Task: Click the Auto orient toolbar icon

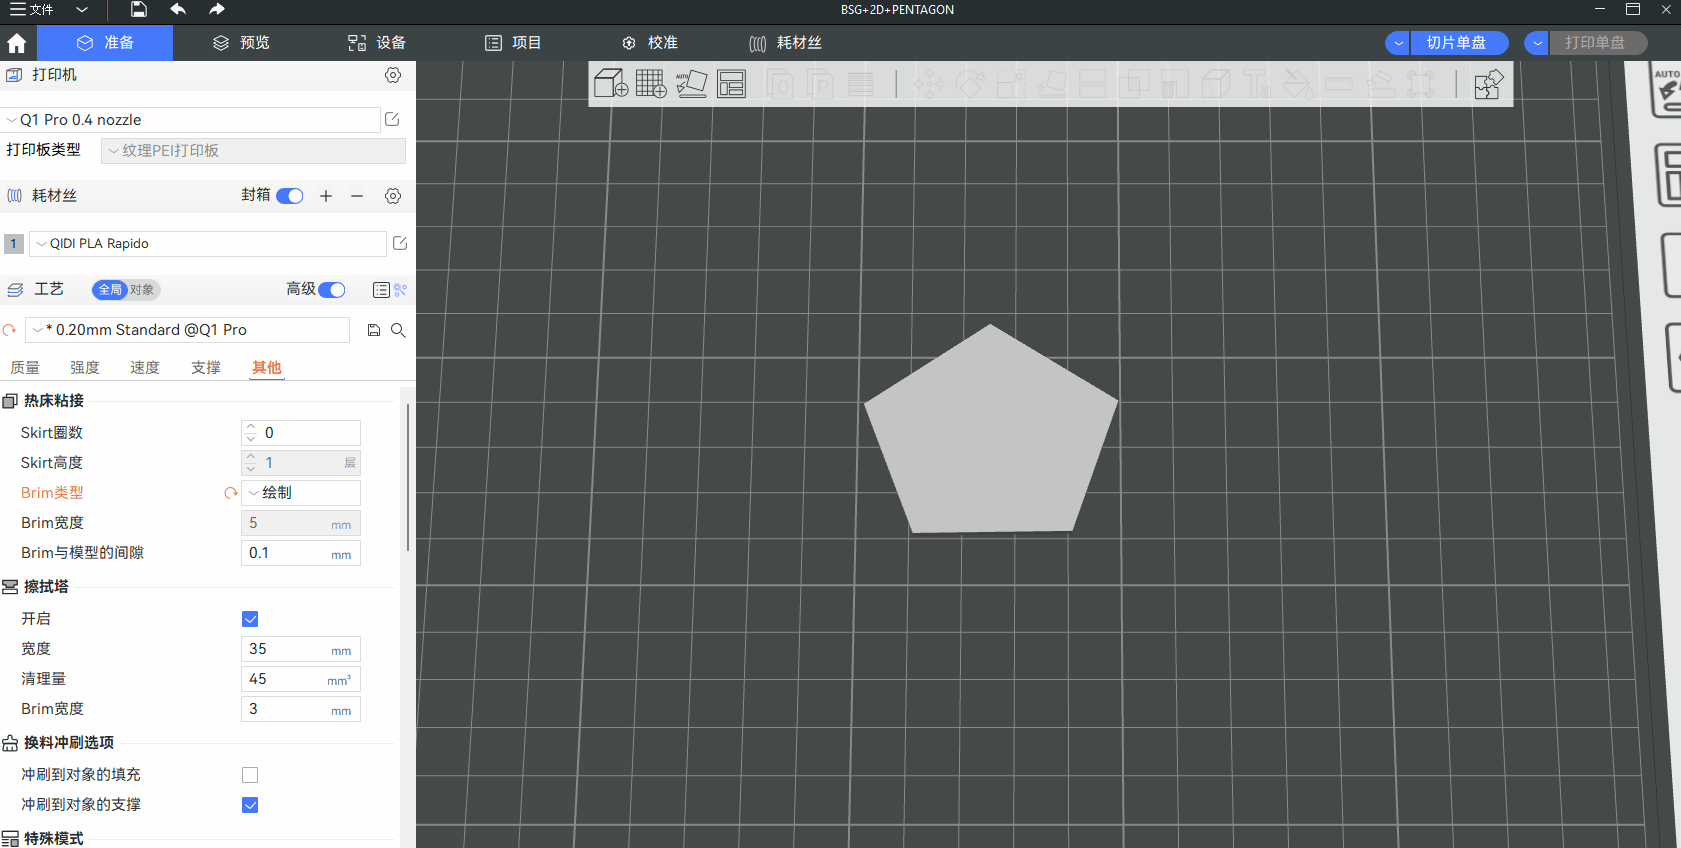Action: pyautogui.click(x=691, y=83)
